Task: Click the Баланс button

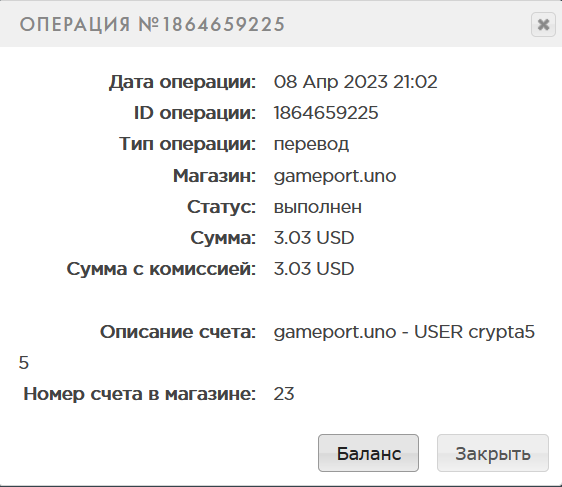Action: pyautogui.click(x=368, y=453)
